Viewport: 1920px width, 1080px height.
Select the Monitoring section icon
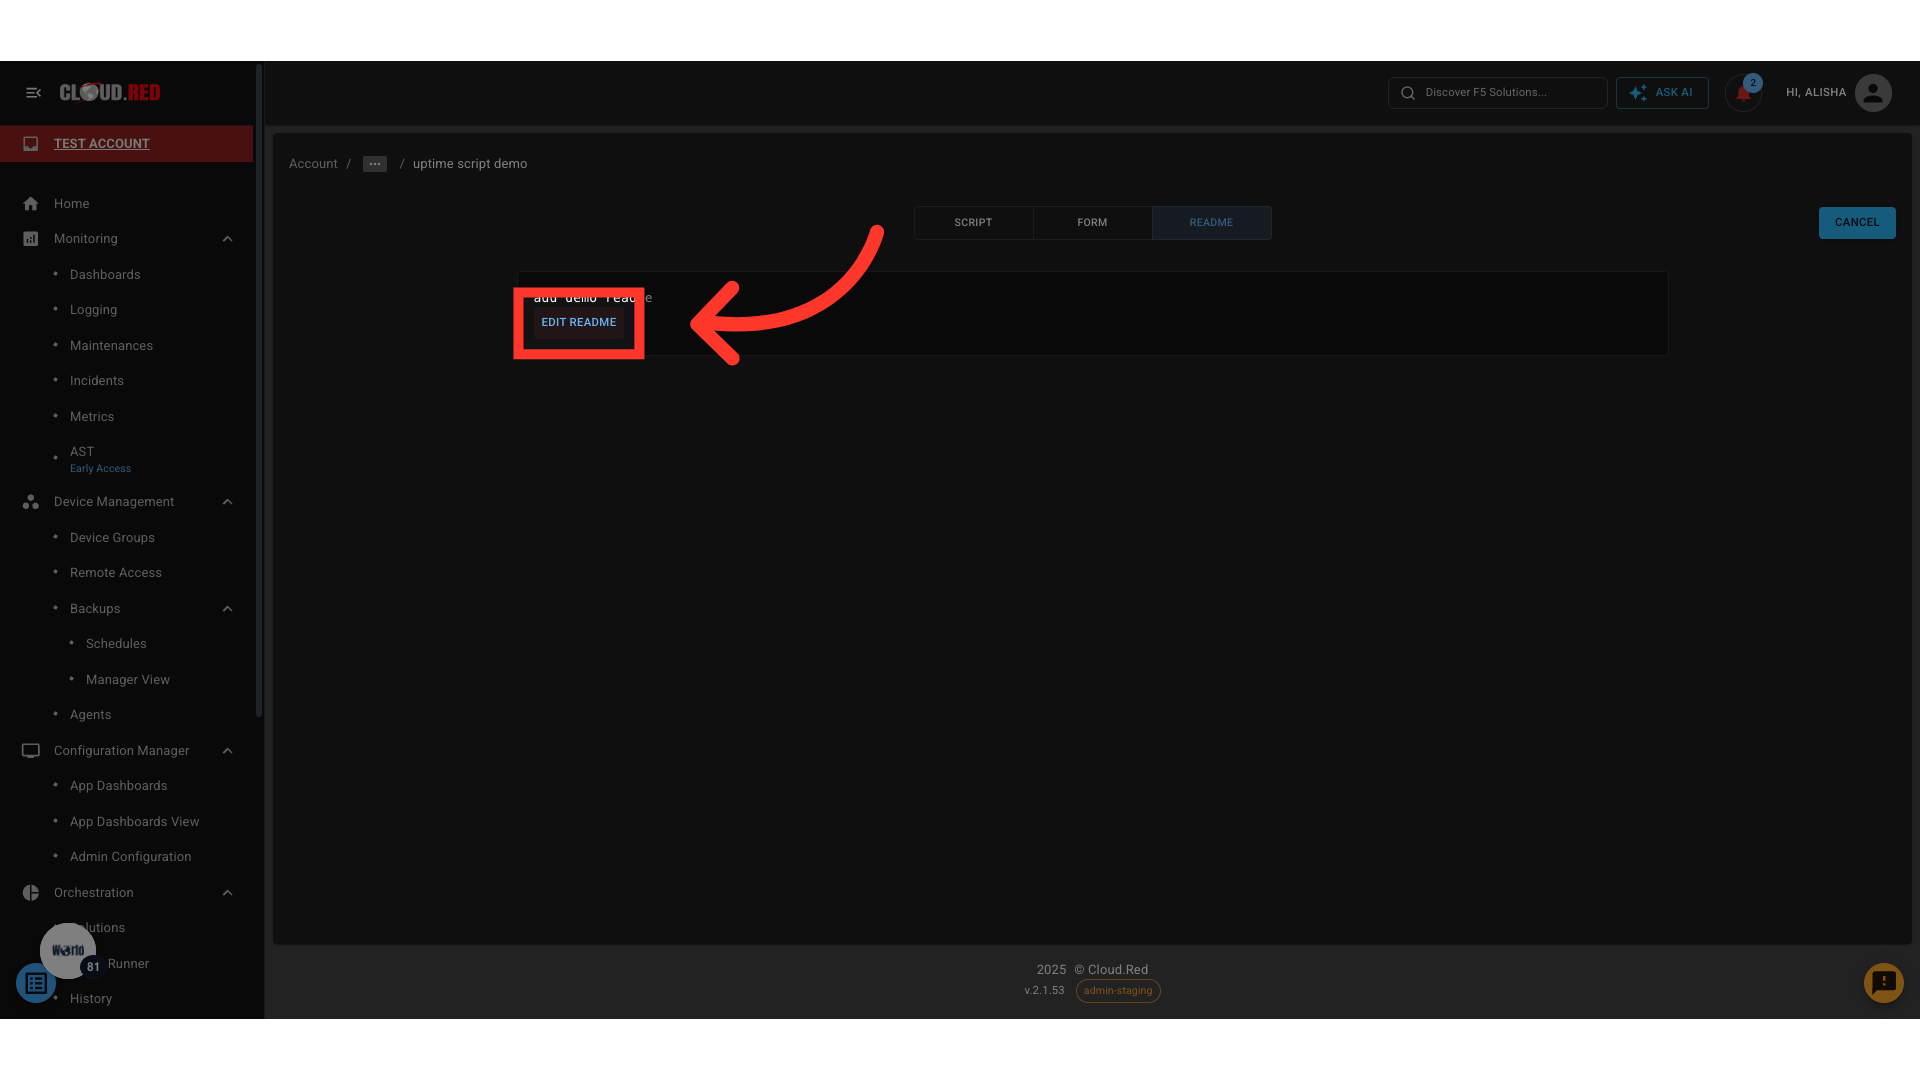pos(31,238)
